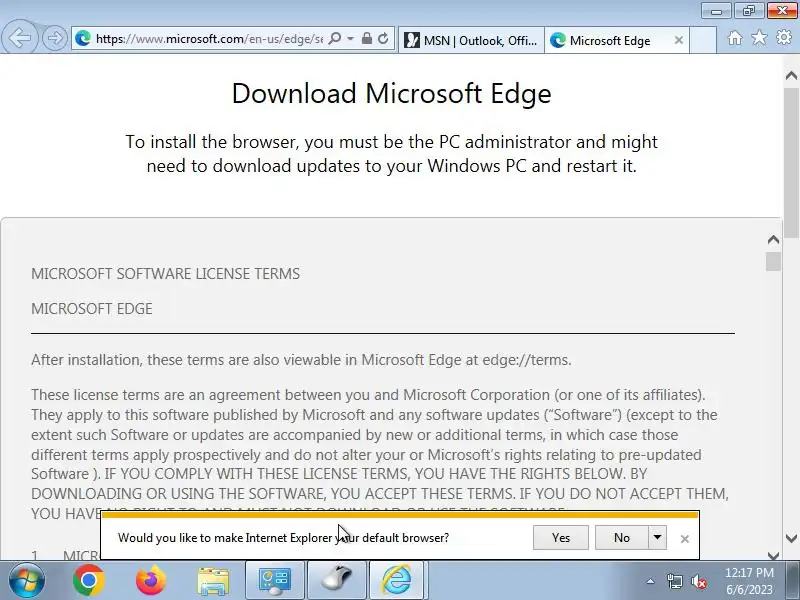The width and height of the screenshot is (800, 600).
Task: Open the Tools gear menu
Action: (x=784, y=38)
